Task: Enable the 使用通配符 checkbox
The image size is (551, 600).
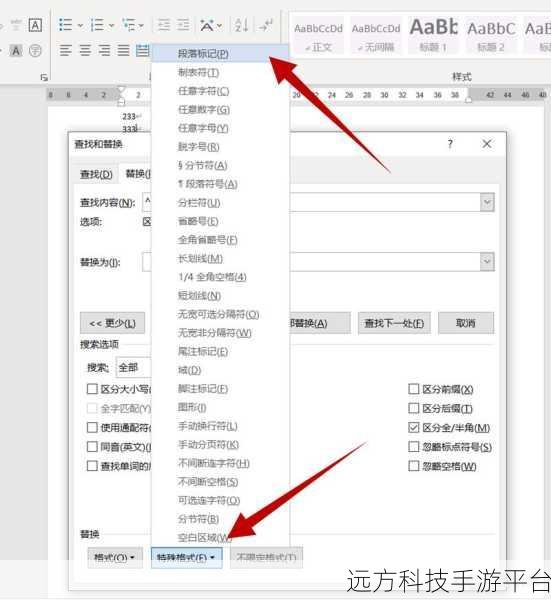Action: point(92,427)
